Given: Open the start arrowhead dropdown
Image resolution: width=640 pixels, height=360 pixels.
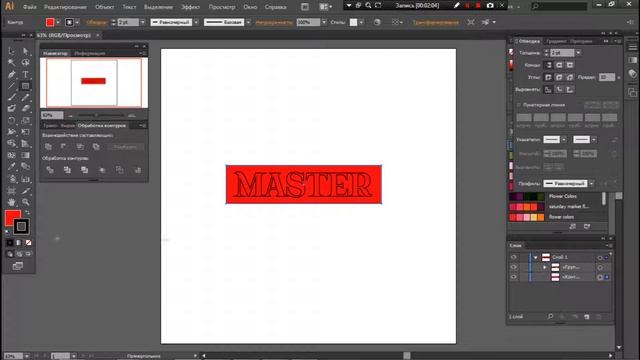Looking at the screenshot, I should coord(564,140).
